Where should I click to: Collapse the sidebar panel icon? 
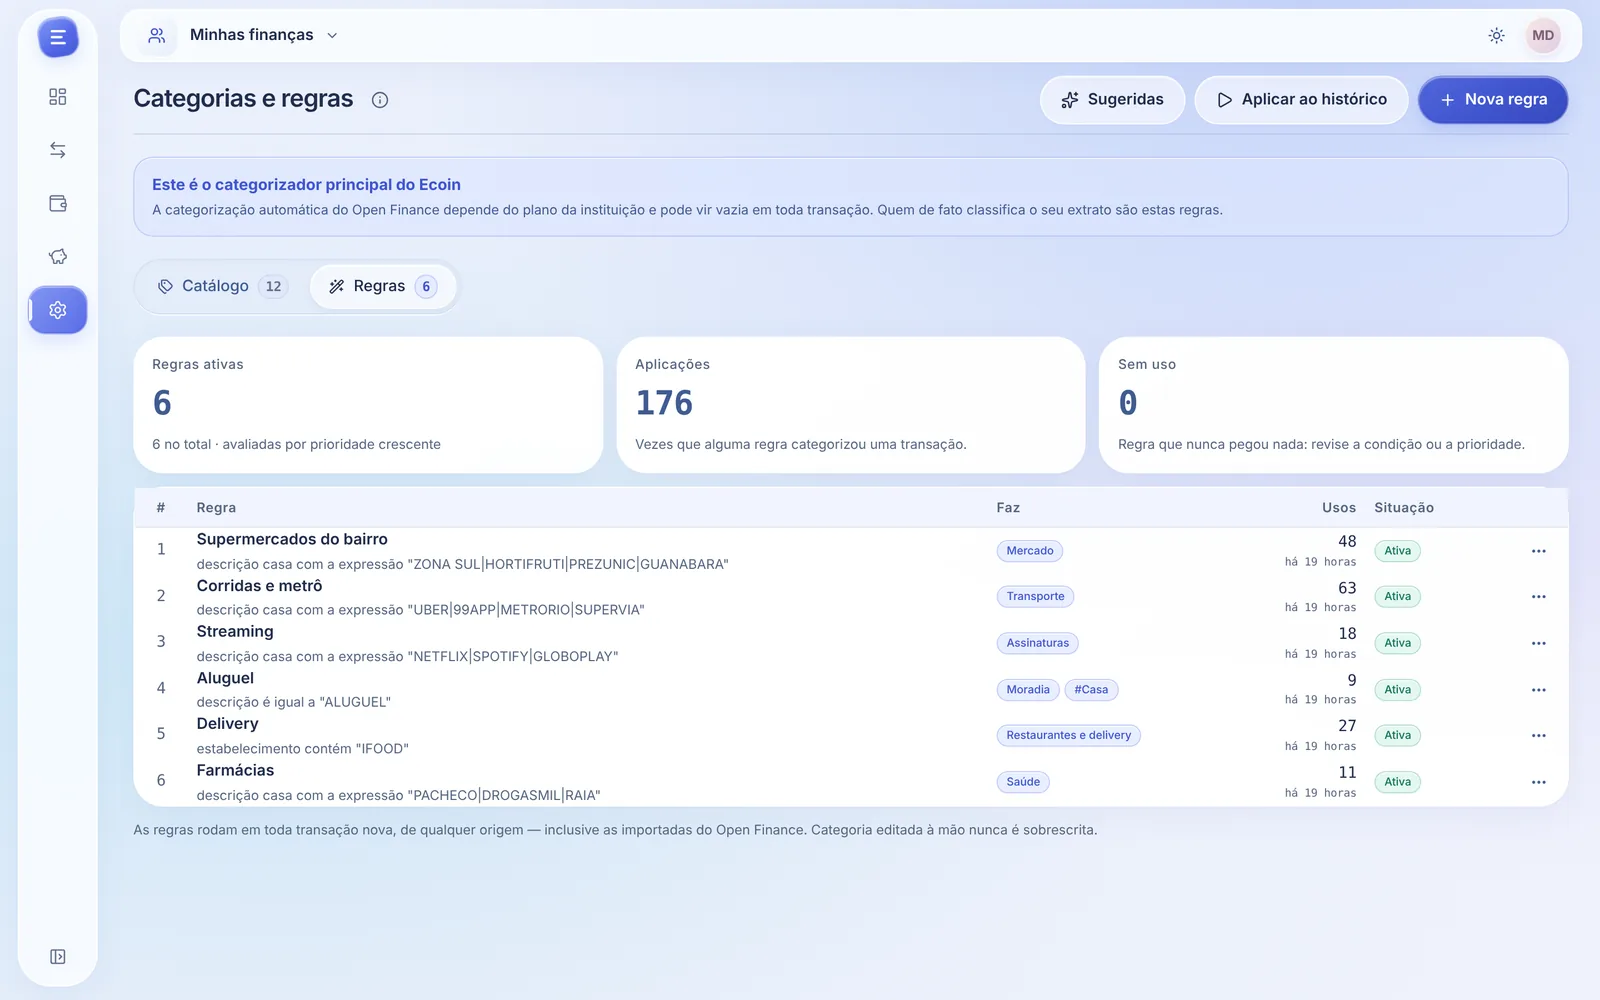pos(58,957)
